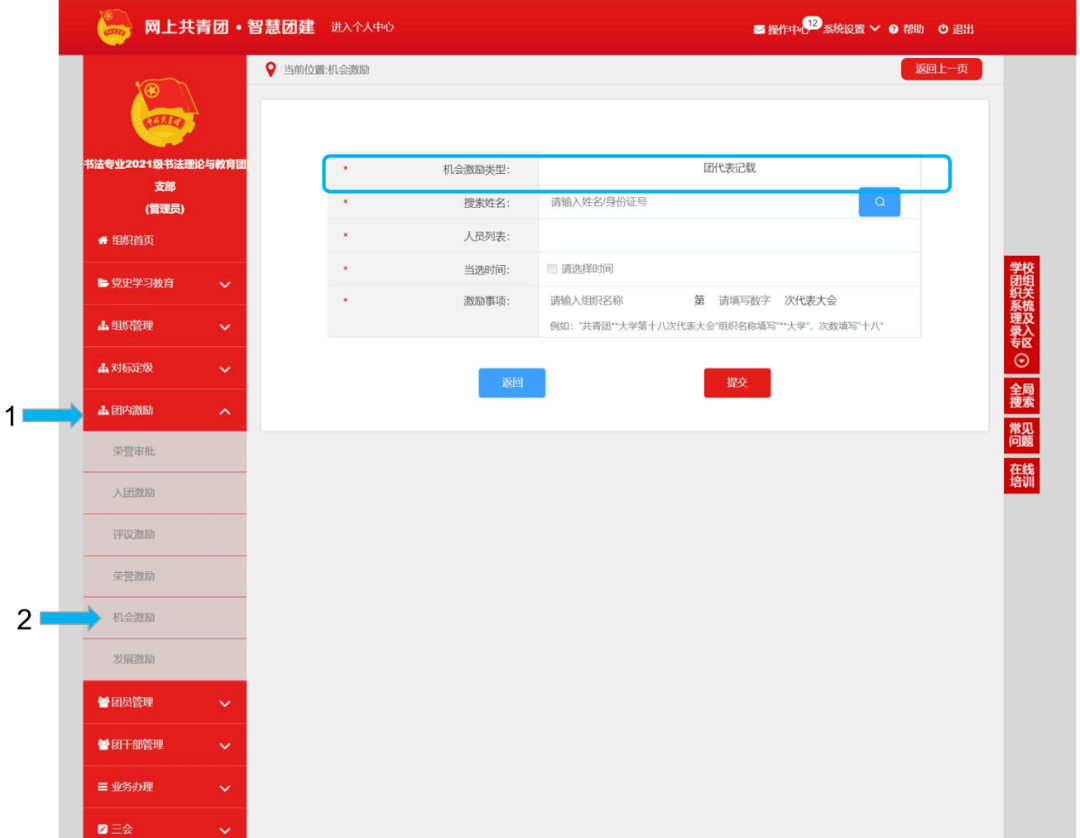
Task: Click the 退出 logout power icon
Action: pos(942,29)
